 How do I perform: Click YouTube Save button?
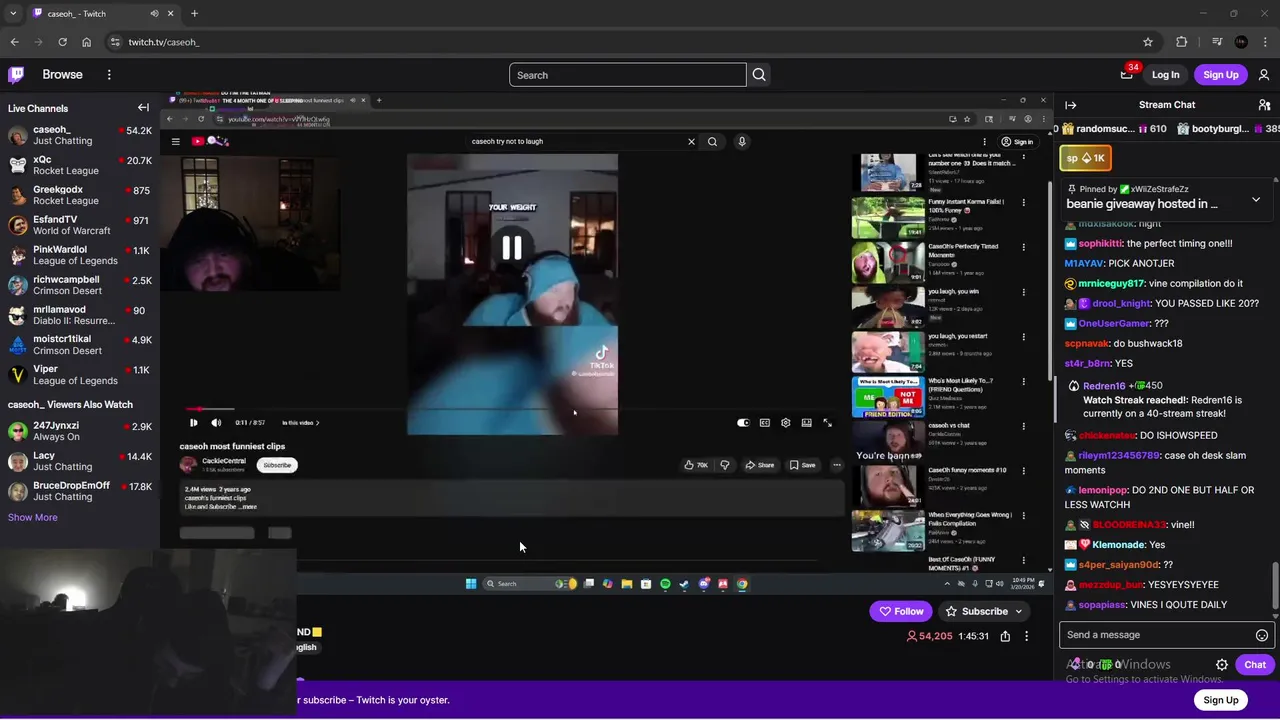pos(803,465)
